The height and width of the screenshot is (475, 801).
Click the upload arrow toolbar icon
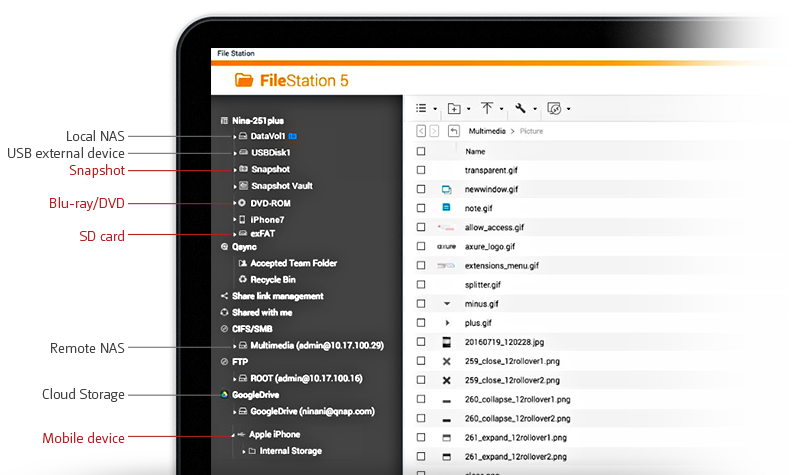click(487, 108)
